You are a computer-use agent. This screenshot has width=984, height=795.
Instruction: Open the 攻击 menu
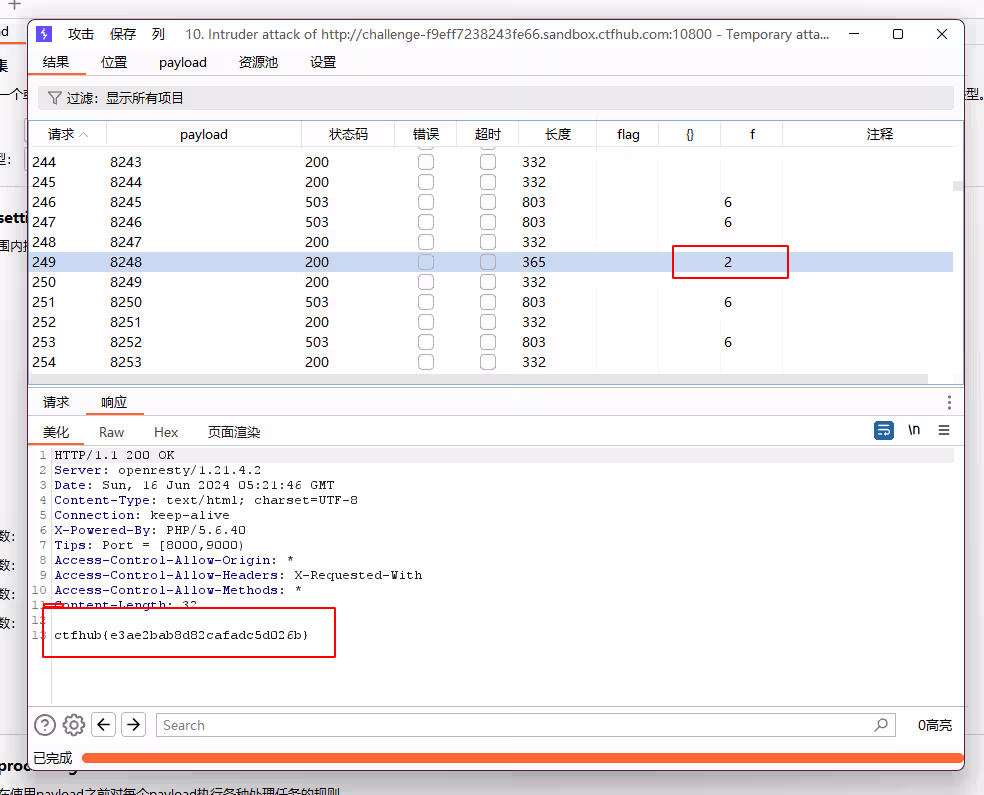pyautogui.click(x=81, y=34)
